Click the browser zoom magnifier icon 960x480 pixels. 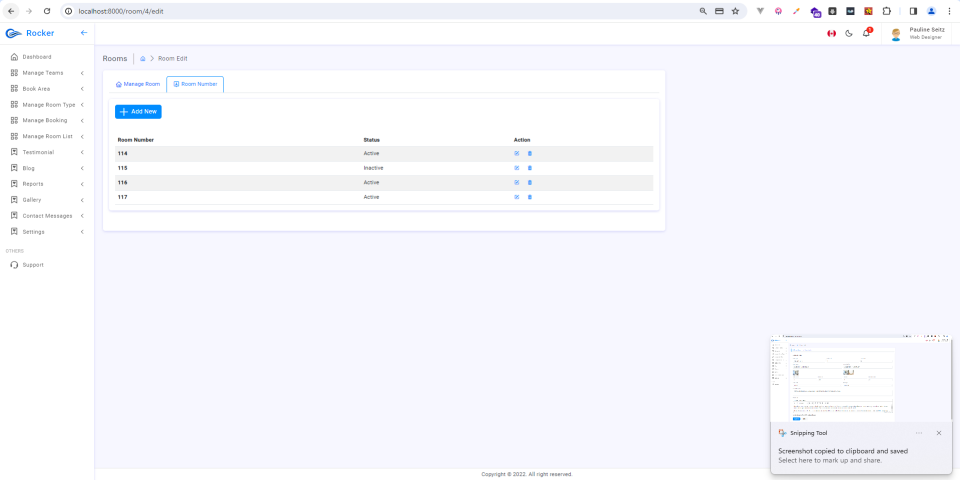[703, 11]
